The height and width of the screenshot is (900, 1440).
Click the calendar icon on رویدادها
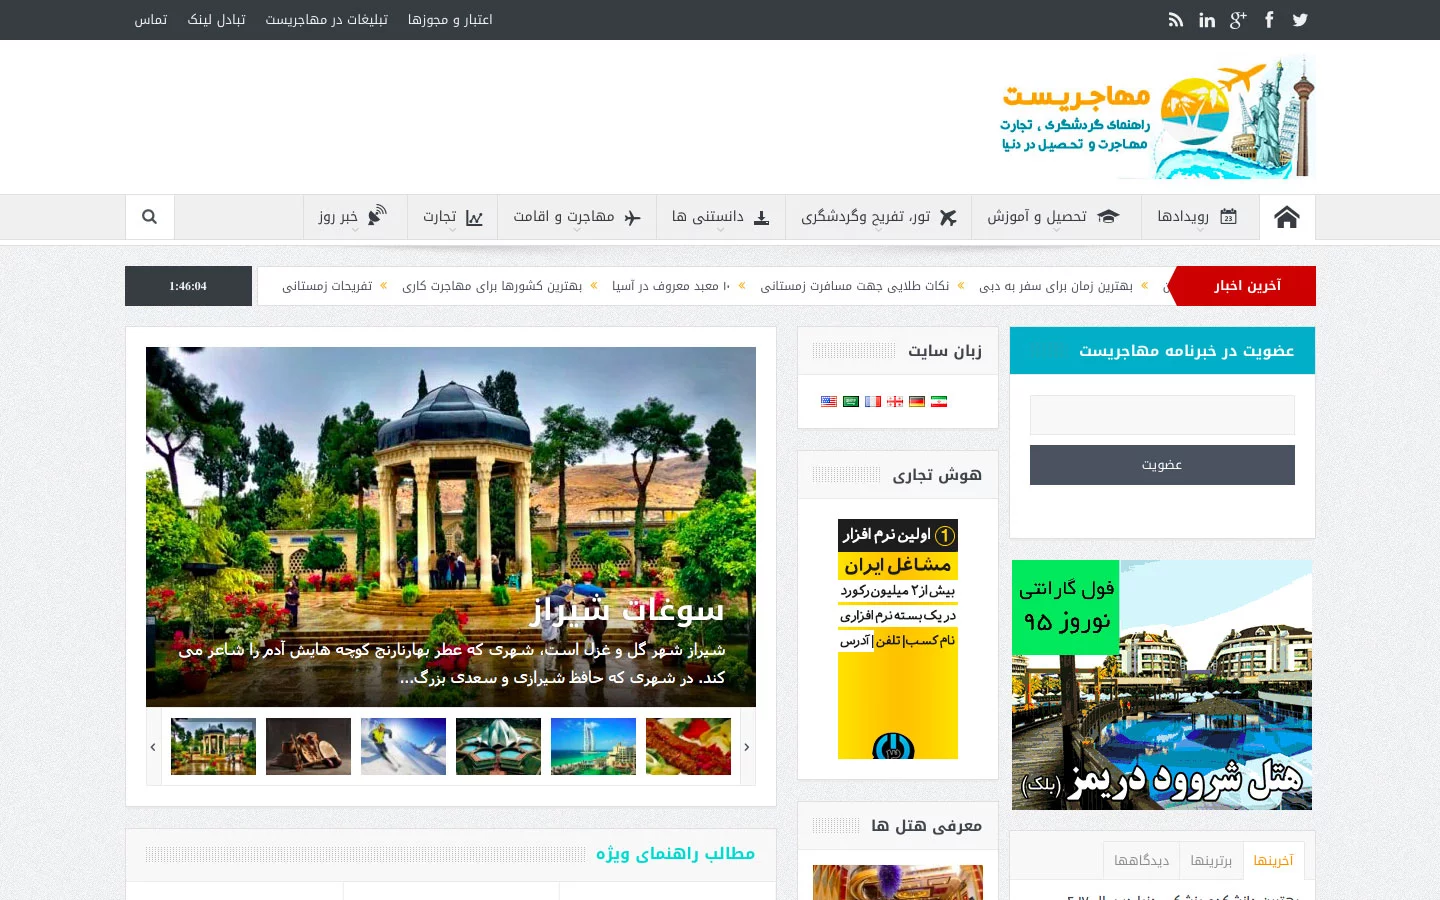point(1229,217)
